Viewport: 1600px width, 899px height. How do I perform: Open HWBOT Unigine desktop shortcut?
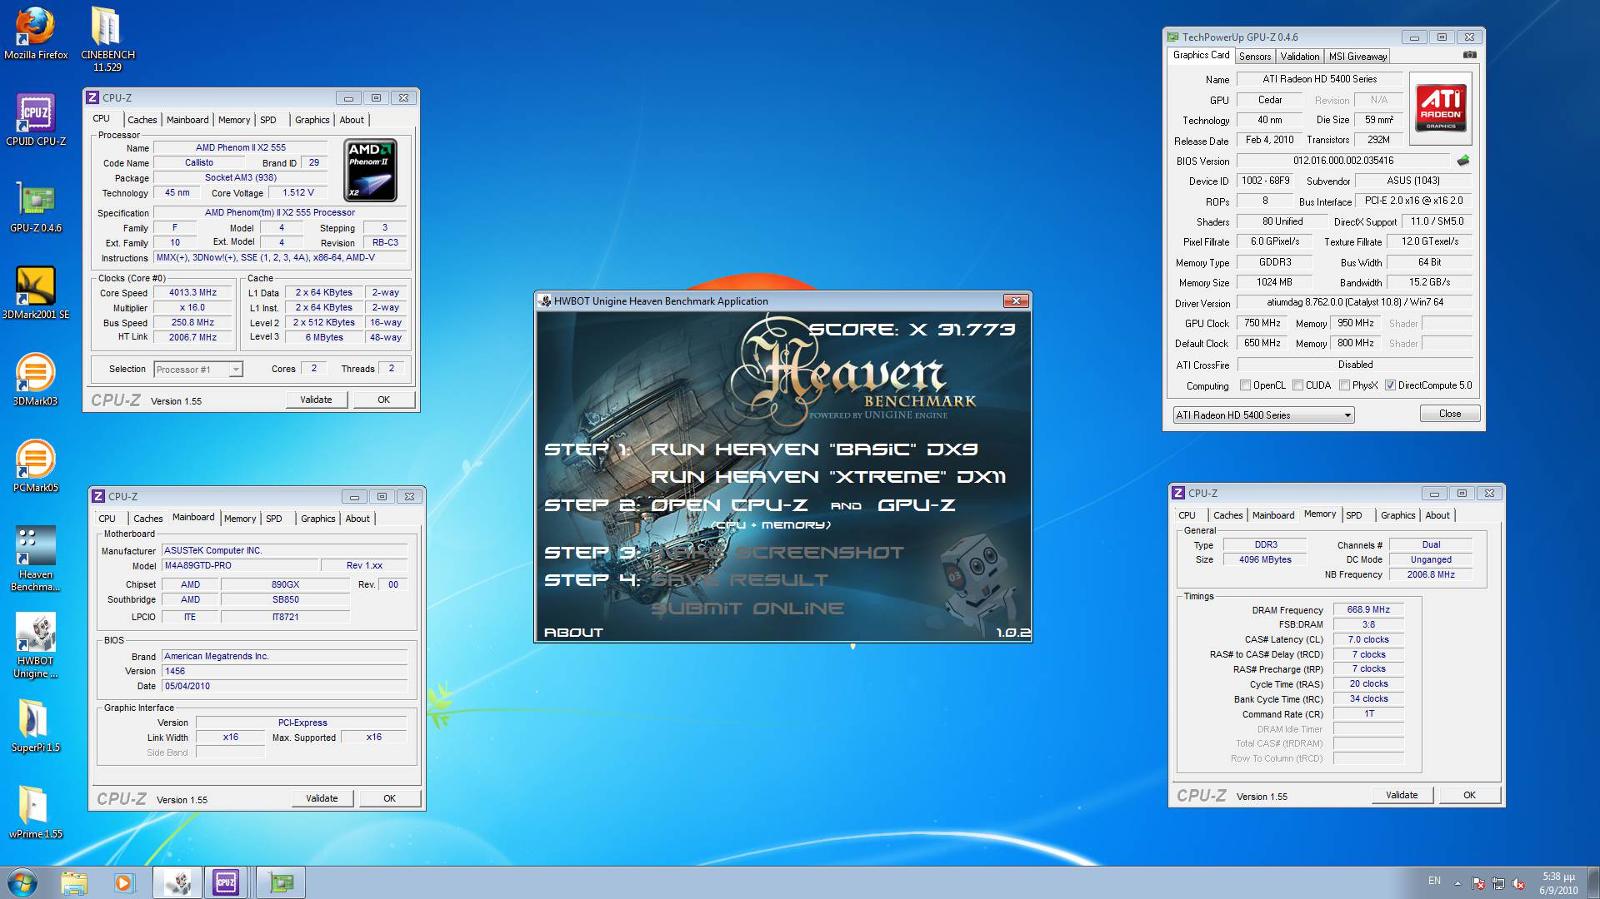tap(36, 646)
